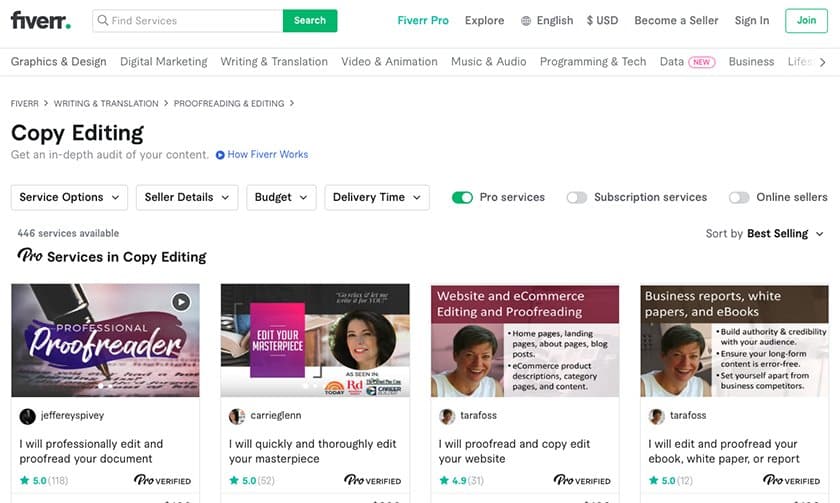
Task: Click the How Fiverr Works play icon
Action: coord(220,155)
